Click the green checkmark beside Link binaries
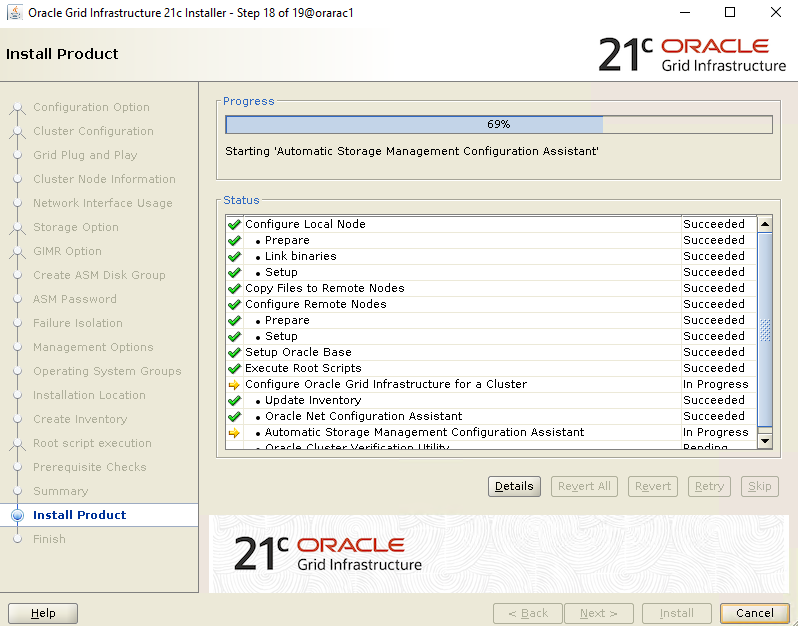Image resolution: width=798 pixels, height=626 pixels. click(234, 257)
